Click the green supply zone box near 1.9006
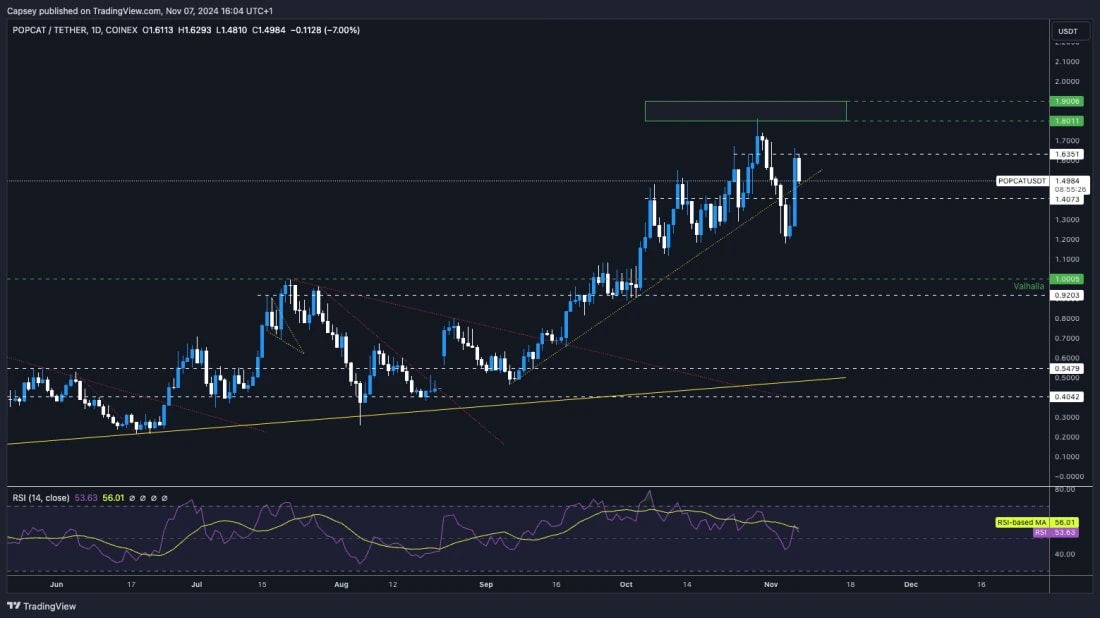The height and width of the screenshot is (618, 1100). [746, 112]
